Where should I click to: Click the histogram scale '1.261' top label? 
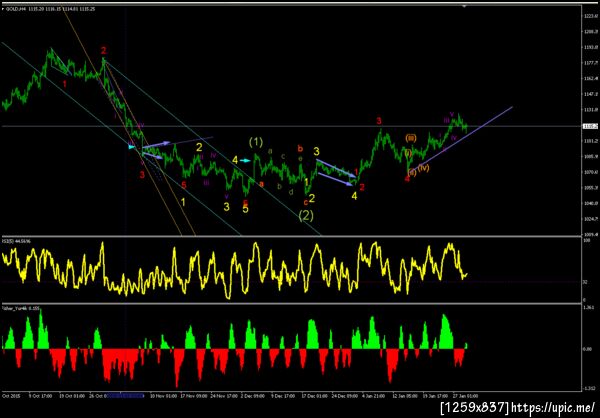(x=588, y=307)
